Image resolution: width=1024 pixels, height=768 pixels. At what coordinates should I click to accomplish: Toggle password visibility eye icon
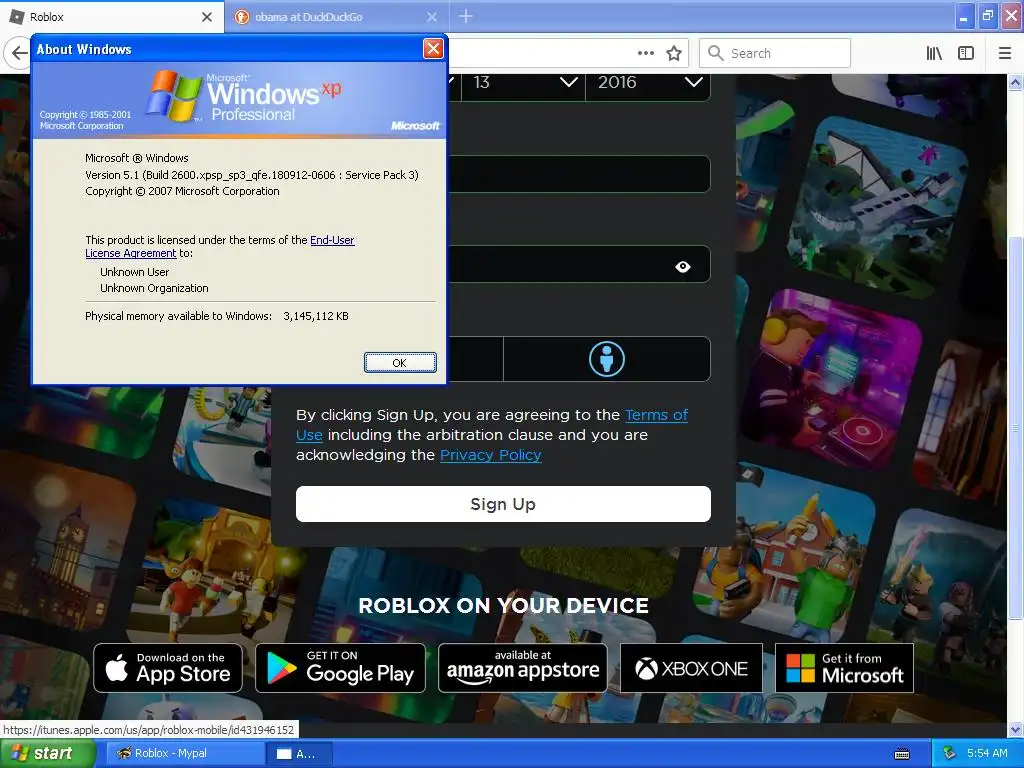coord(682,266)
